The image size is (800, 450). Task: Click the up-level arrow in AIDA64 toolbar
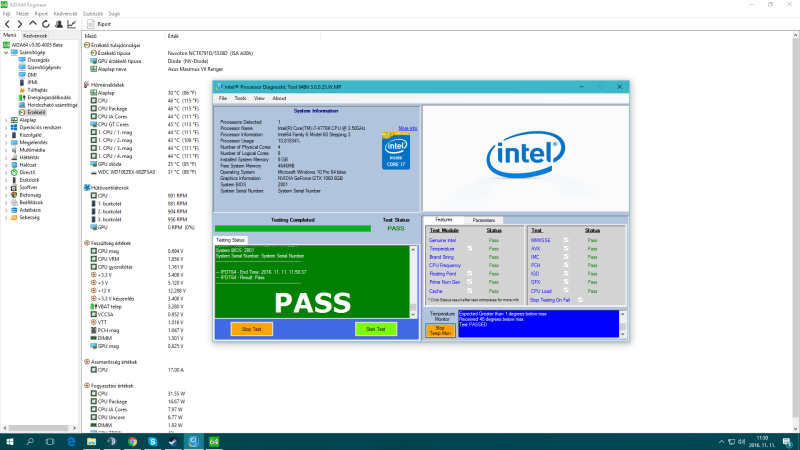[x=33, y=24]
